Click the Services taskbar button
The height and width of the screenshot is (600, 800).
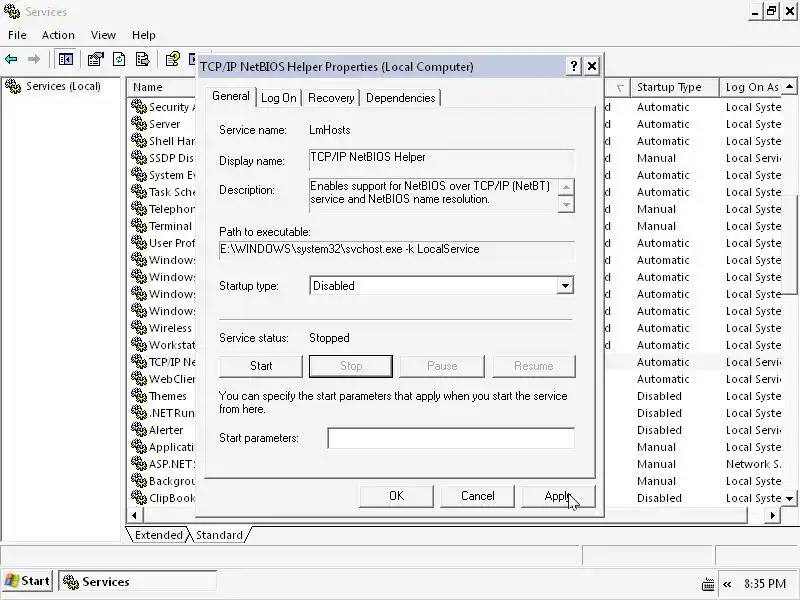pos(138,582)
